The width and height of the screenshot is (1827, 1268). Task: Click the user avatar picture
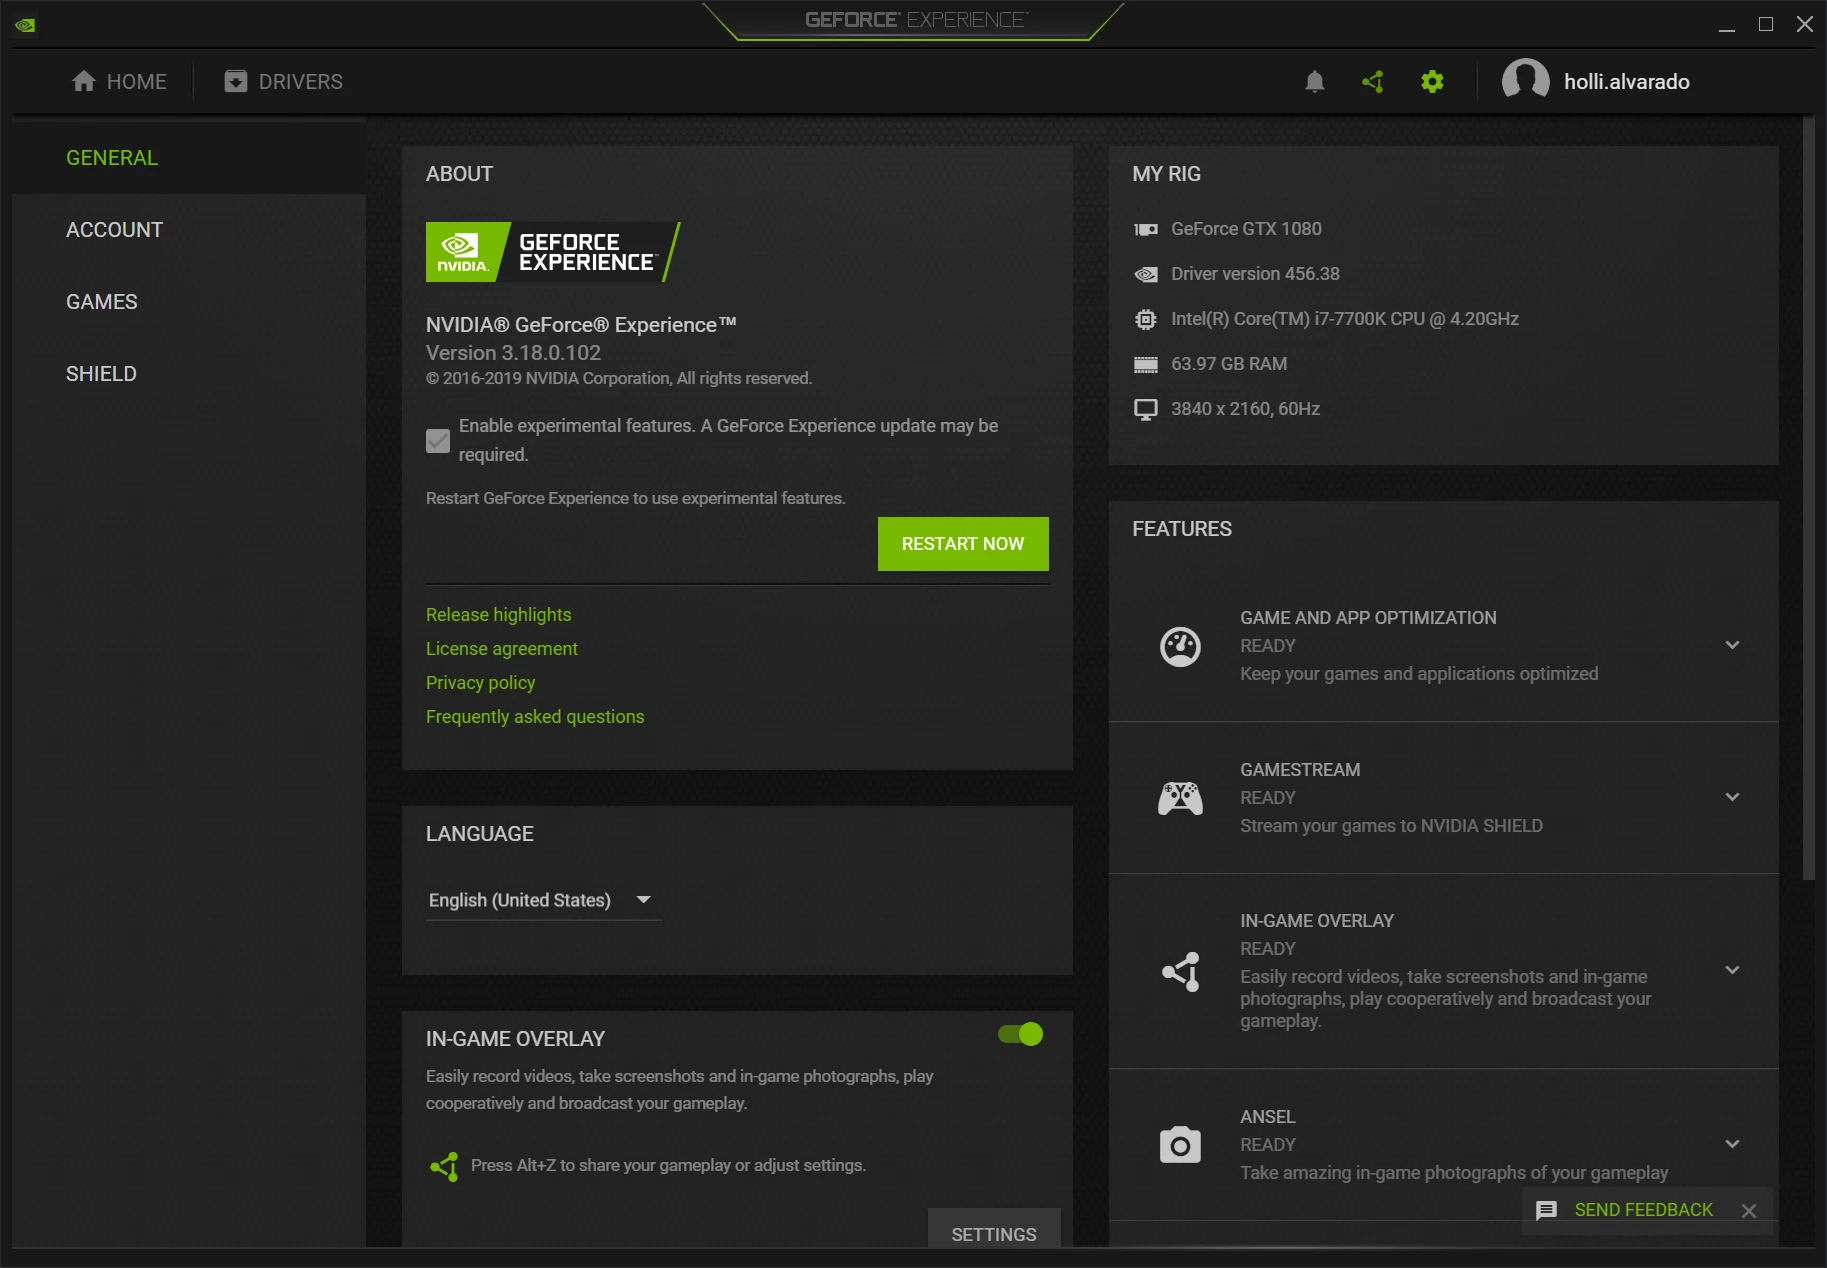pos(1525,80)
